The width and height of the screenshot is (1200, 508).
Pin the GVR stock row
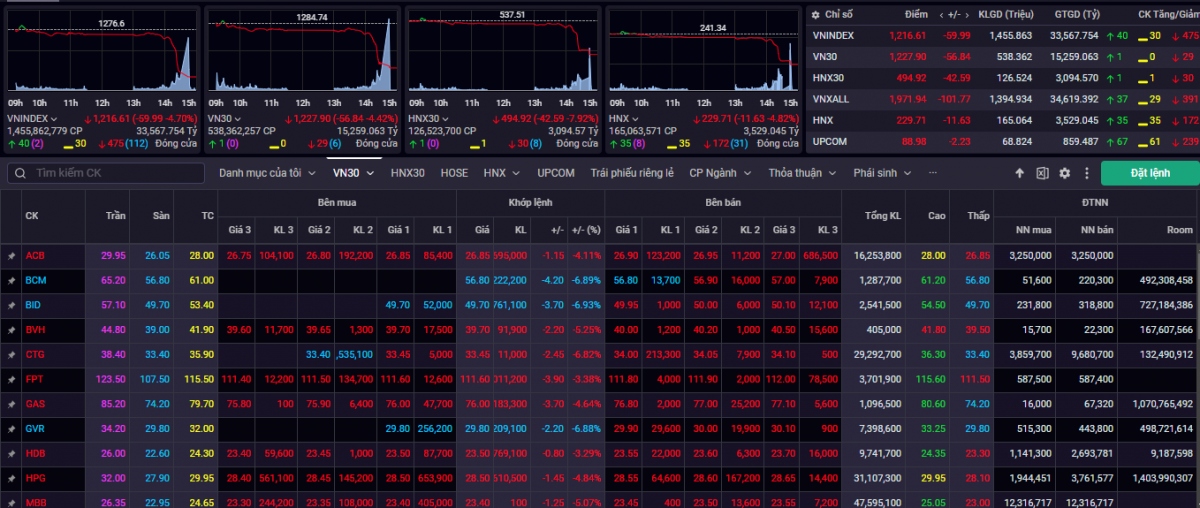click(x=11, y=429)
